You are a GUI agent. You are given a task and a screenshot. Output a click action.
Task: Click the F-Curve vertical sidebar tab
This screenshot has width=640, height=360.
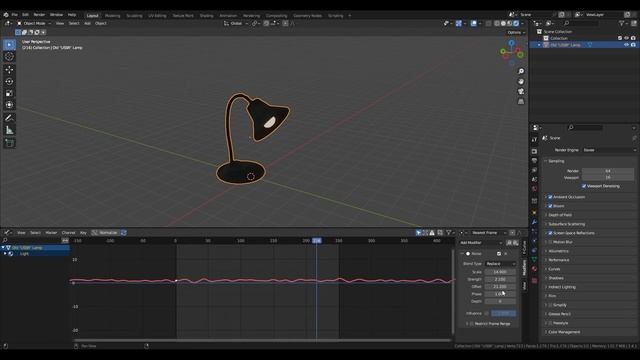[524, 248]
